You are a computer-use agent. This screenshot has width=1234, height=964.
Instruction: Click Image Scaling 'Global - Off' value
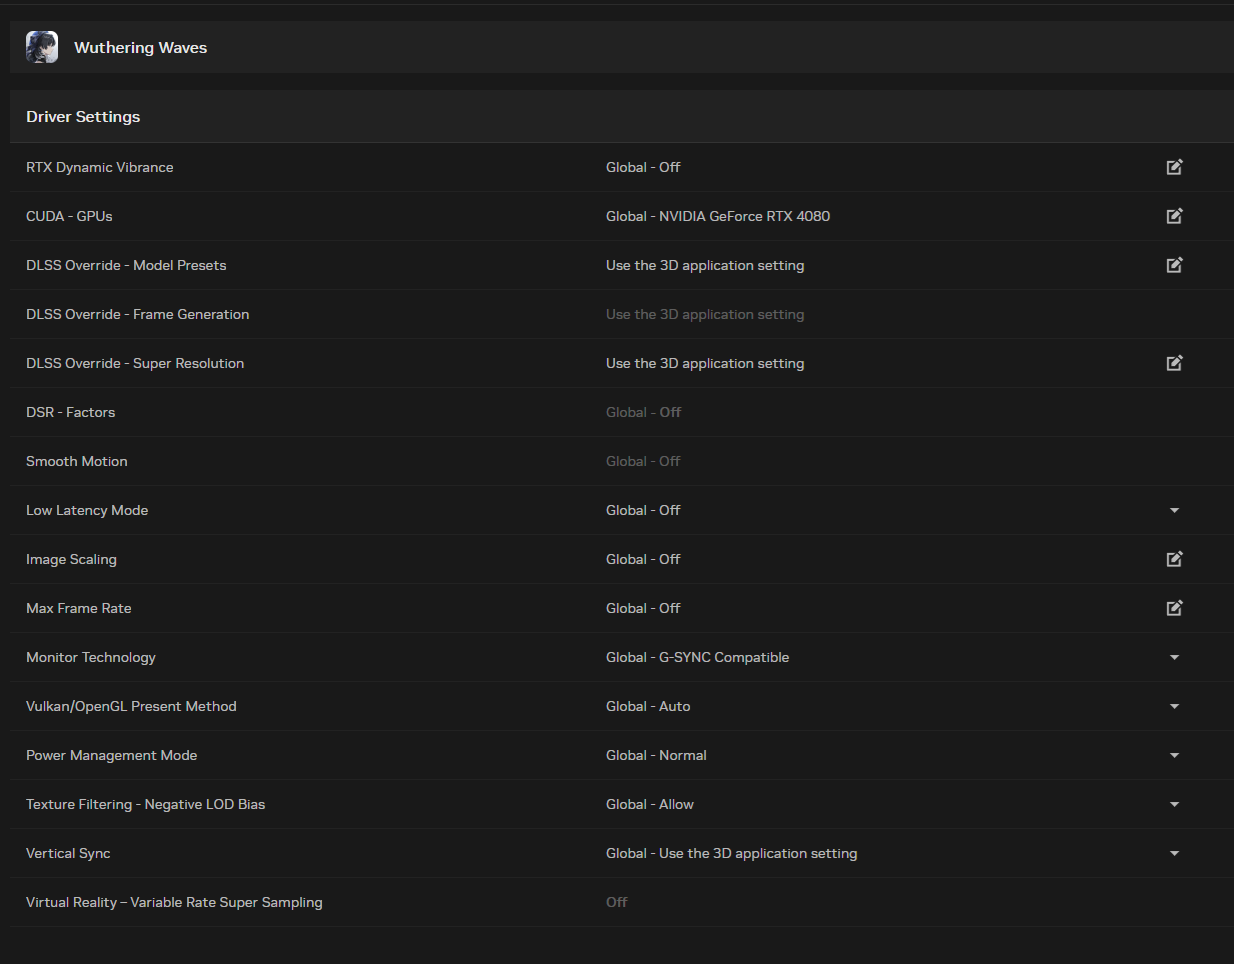click(x=643, y=559)
